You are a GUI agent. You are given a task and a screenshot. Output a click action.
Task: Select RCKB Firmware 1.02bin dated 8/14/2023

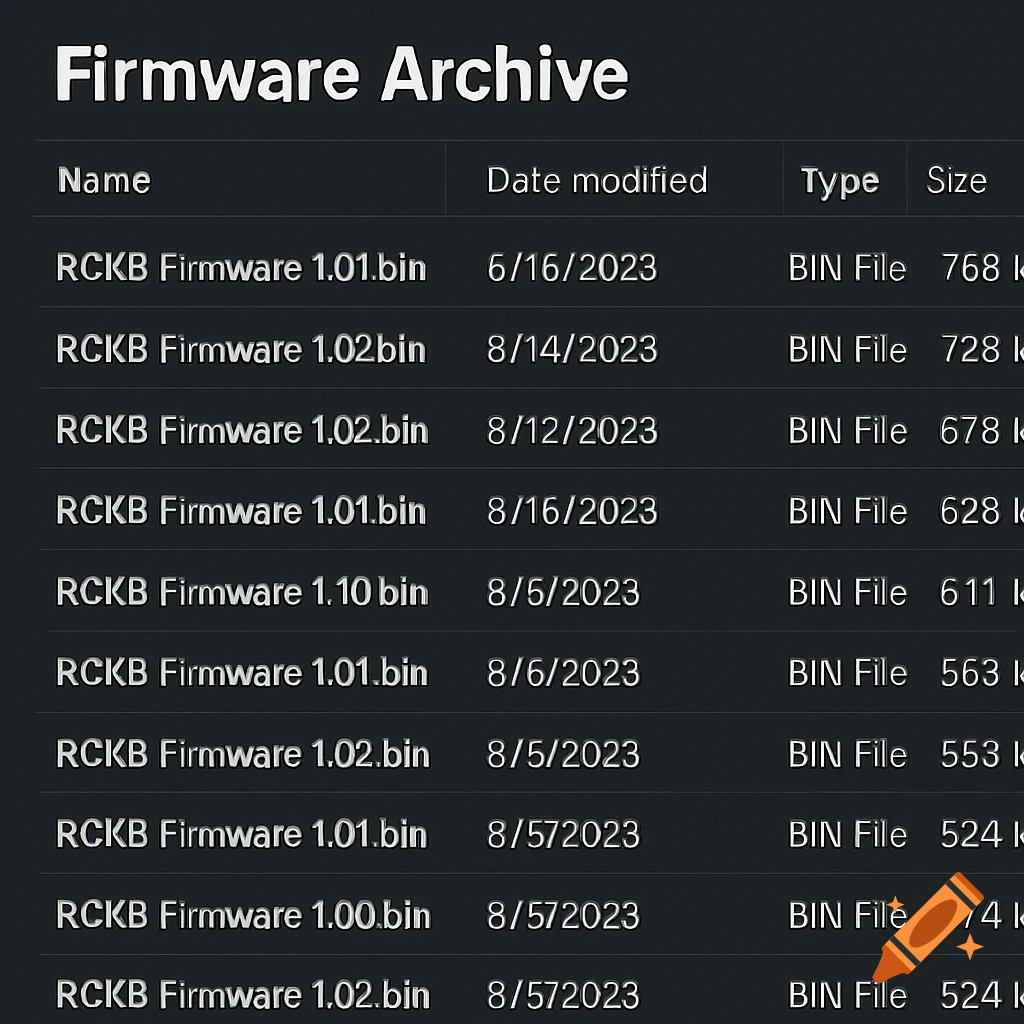240,349
